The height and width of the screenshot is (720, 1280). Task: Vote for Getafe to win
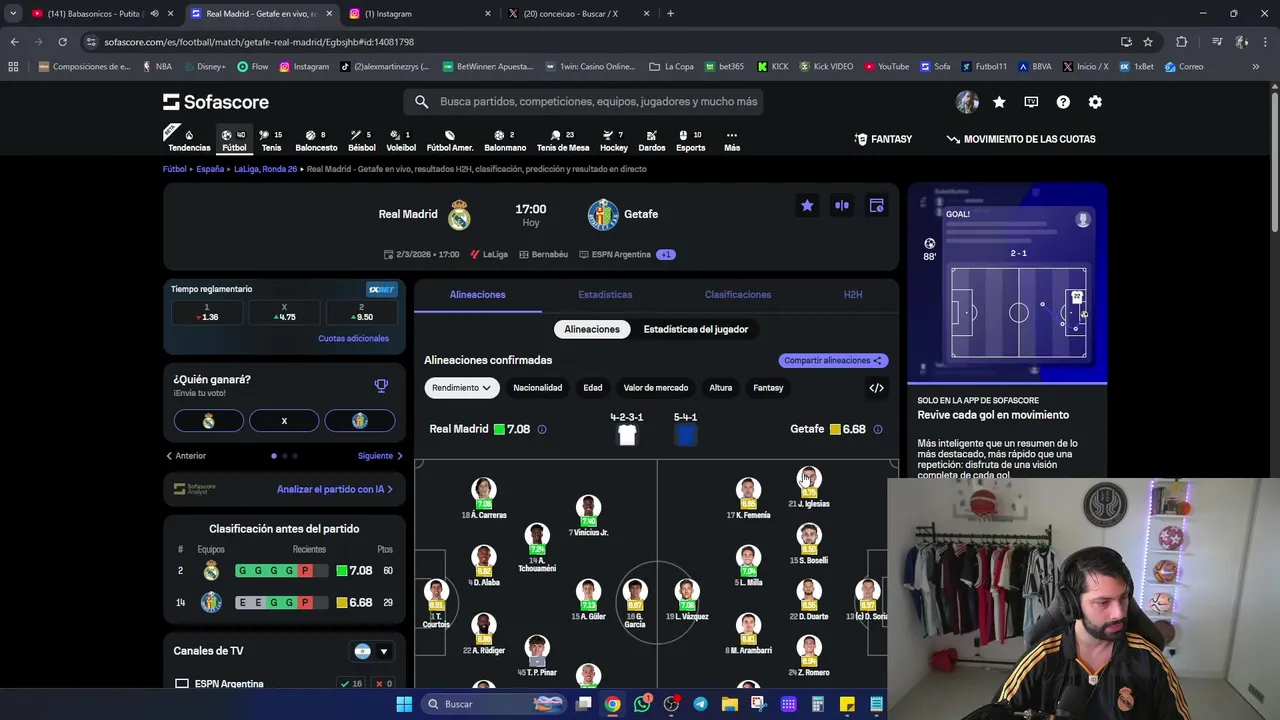pyautogui.click(x=360, y=421)
